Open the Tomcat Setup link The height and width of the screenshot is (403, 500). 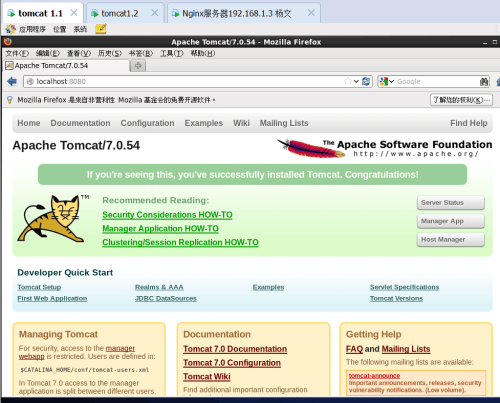pos(39,287)
